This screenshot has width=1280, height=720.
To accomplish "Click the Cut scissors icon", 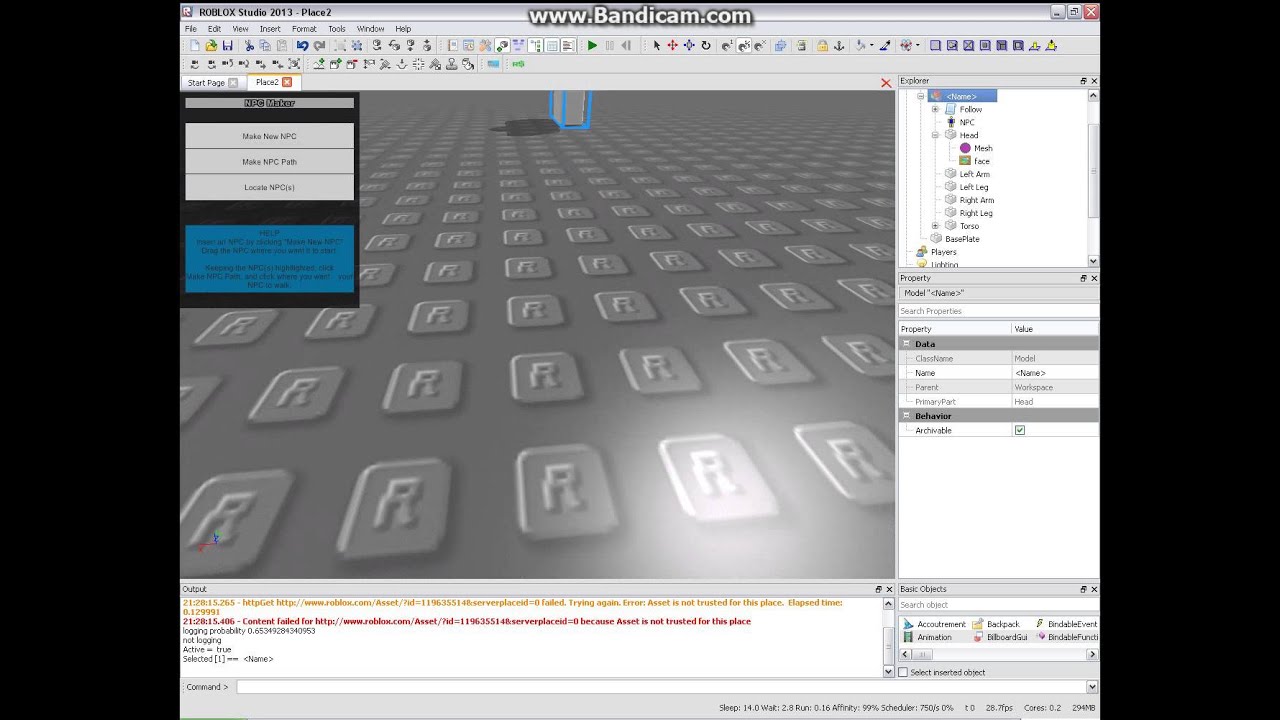I will 249,46.
